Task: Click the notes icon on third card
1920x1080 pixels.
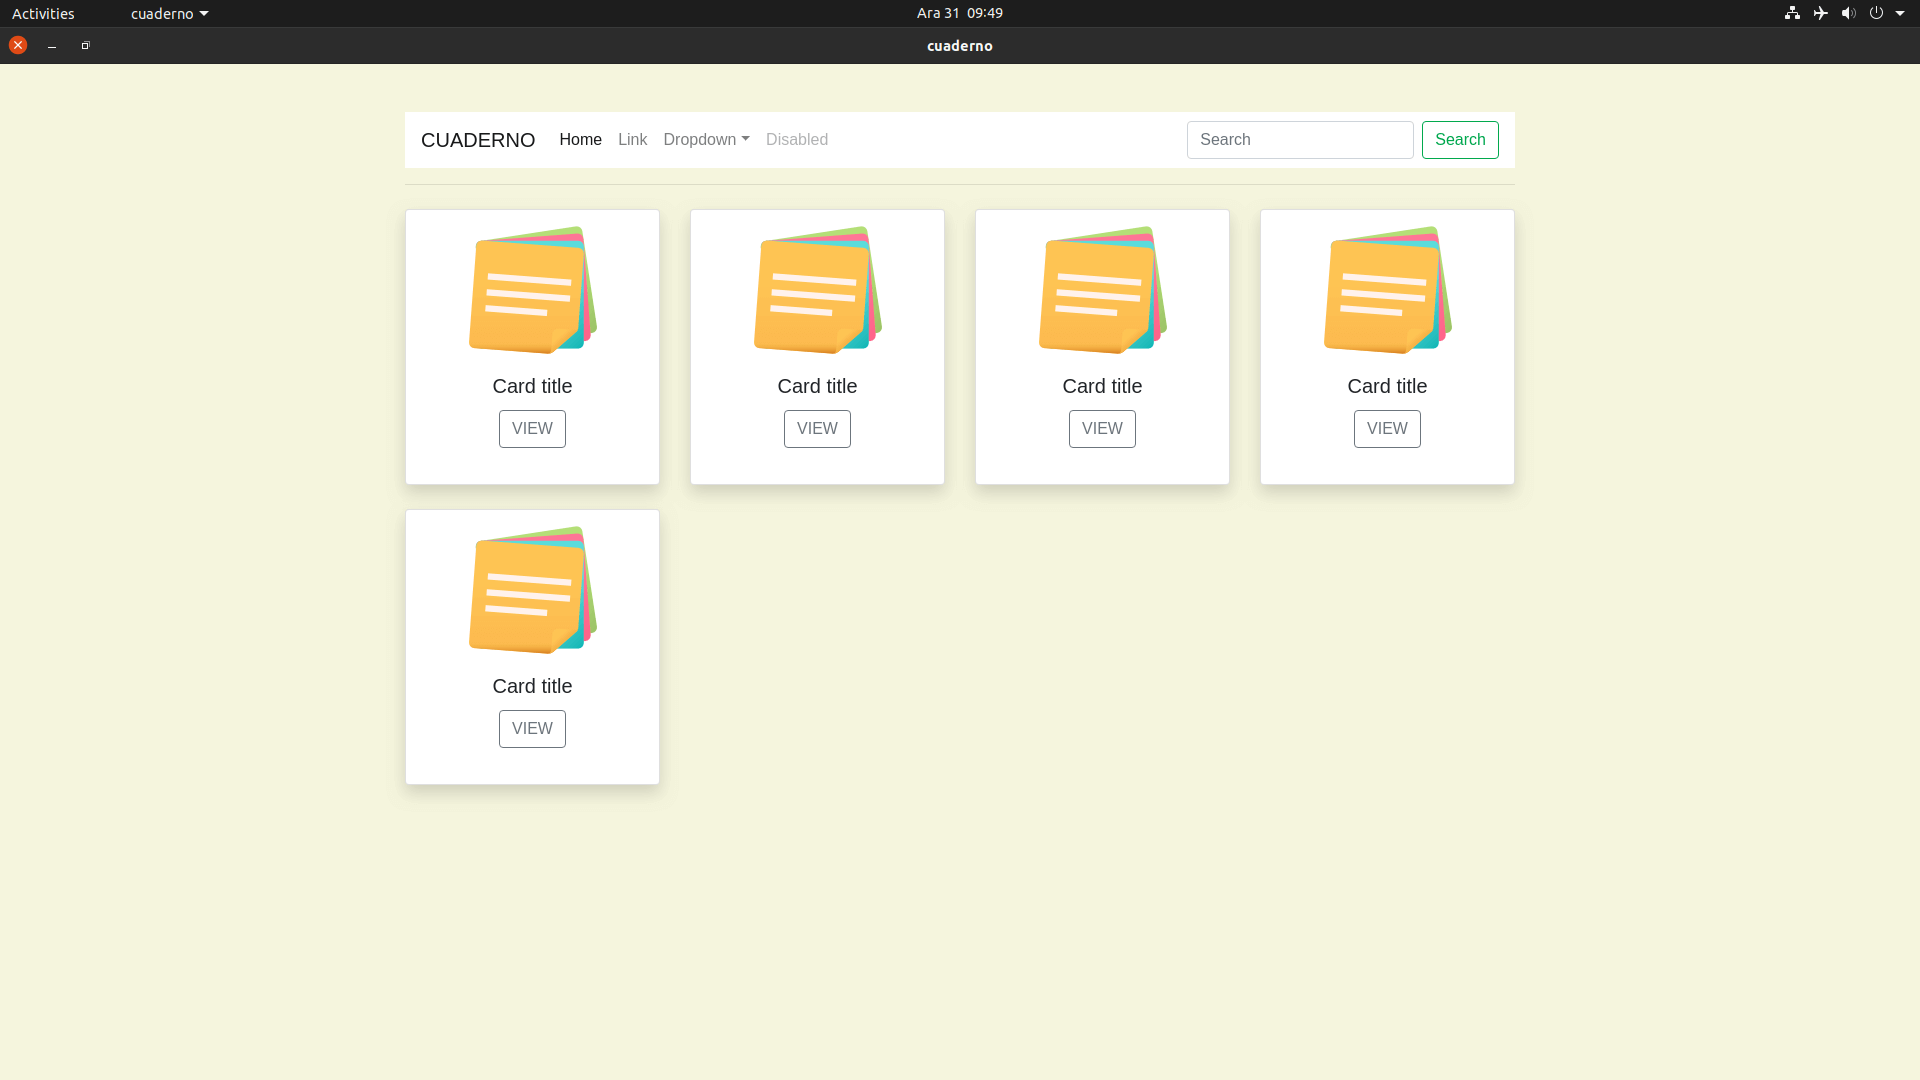Action: 1102,290
